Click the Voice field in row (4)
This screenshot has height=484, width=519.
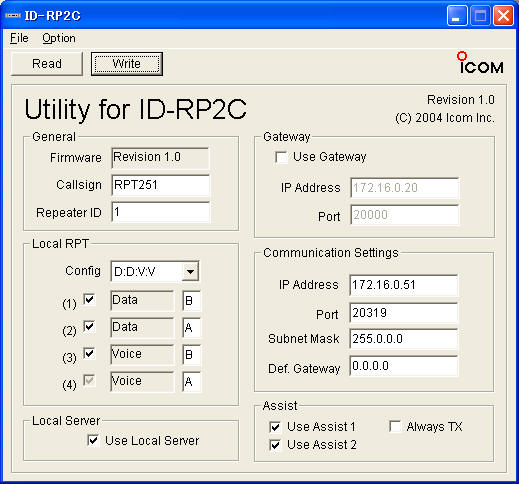(x=142, y=381)
